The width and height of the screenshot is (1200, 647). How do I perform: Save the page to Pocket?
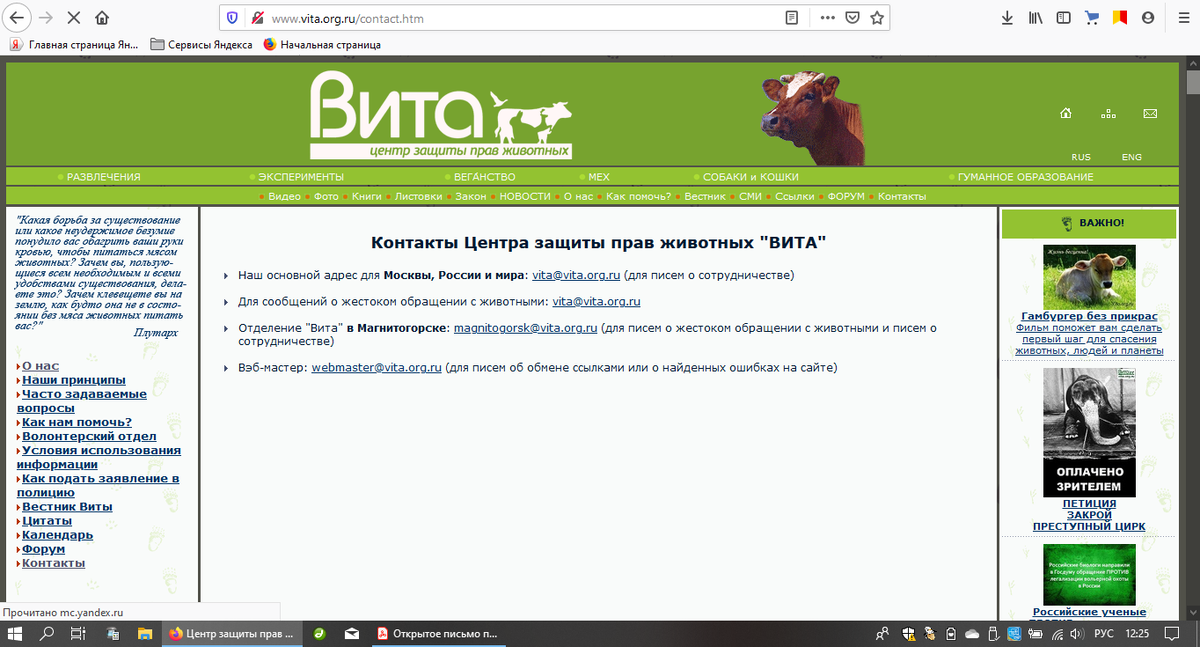point(852,17)
